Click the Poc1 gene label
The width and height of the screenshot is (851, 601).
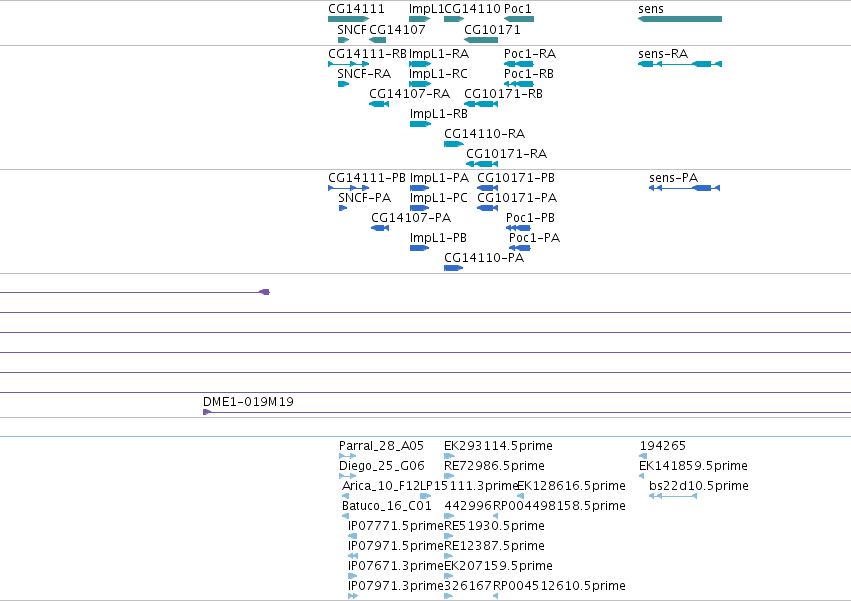coord(518,9)
